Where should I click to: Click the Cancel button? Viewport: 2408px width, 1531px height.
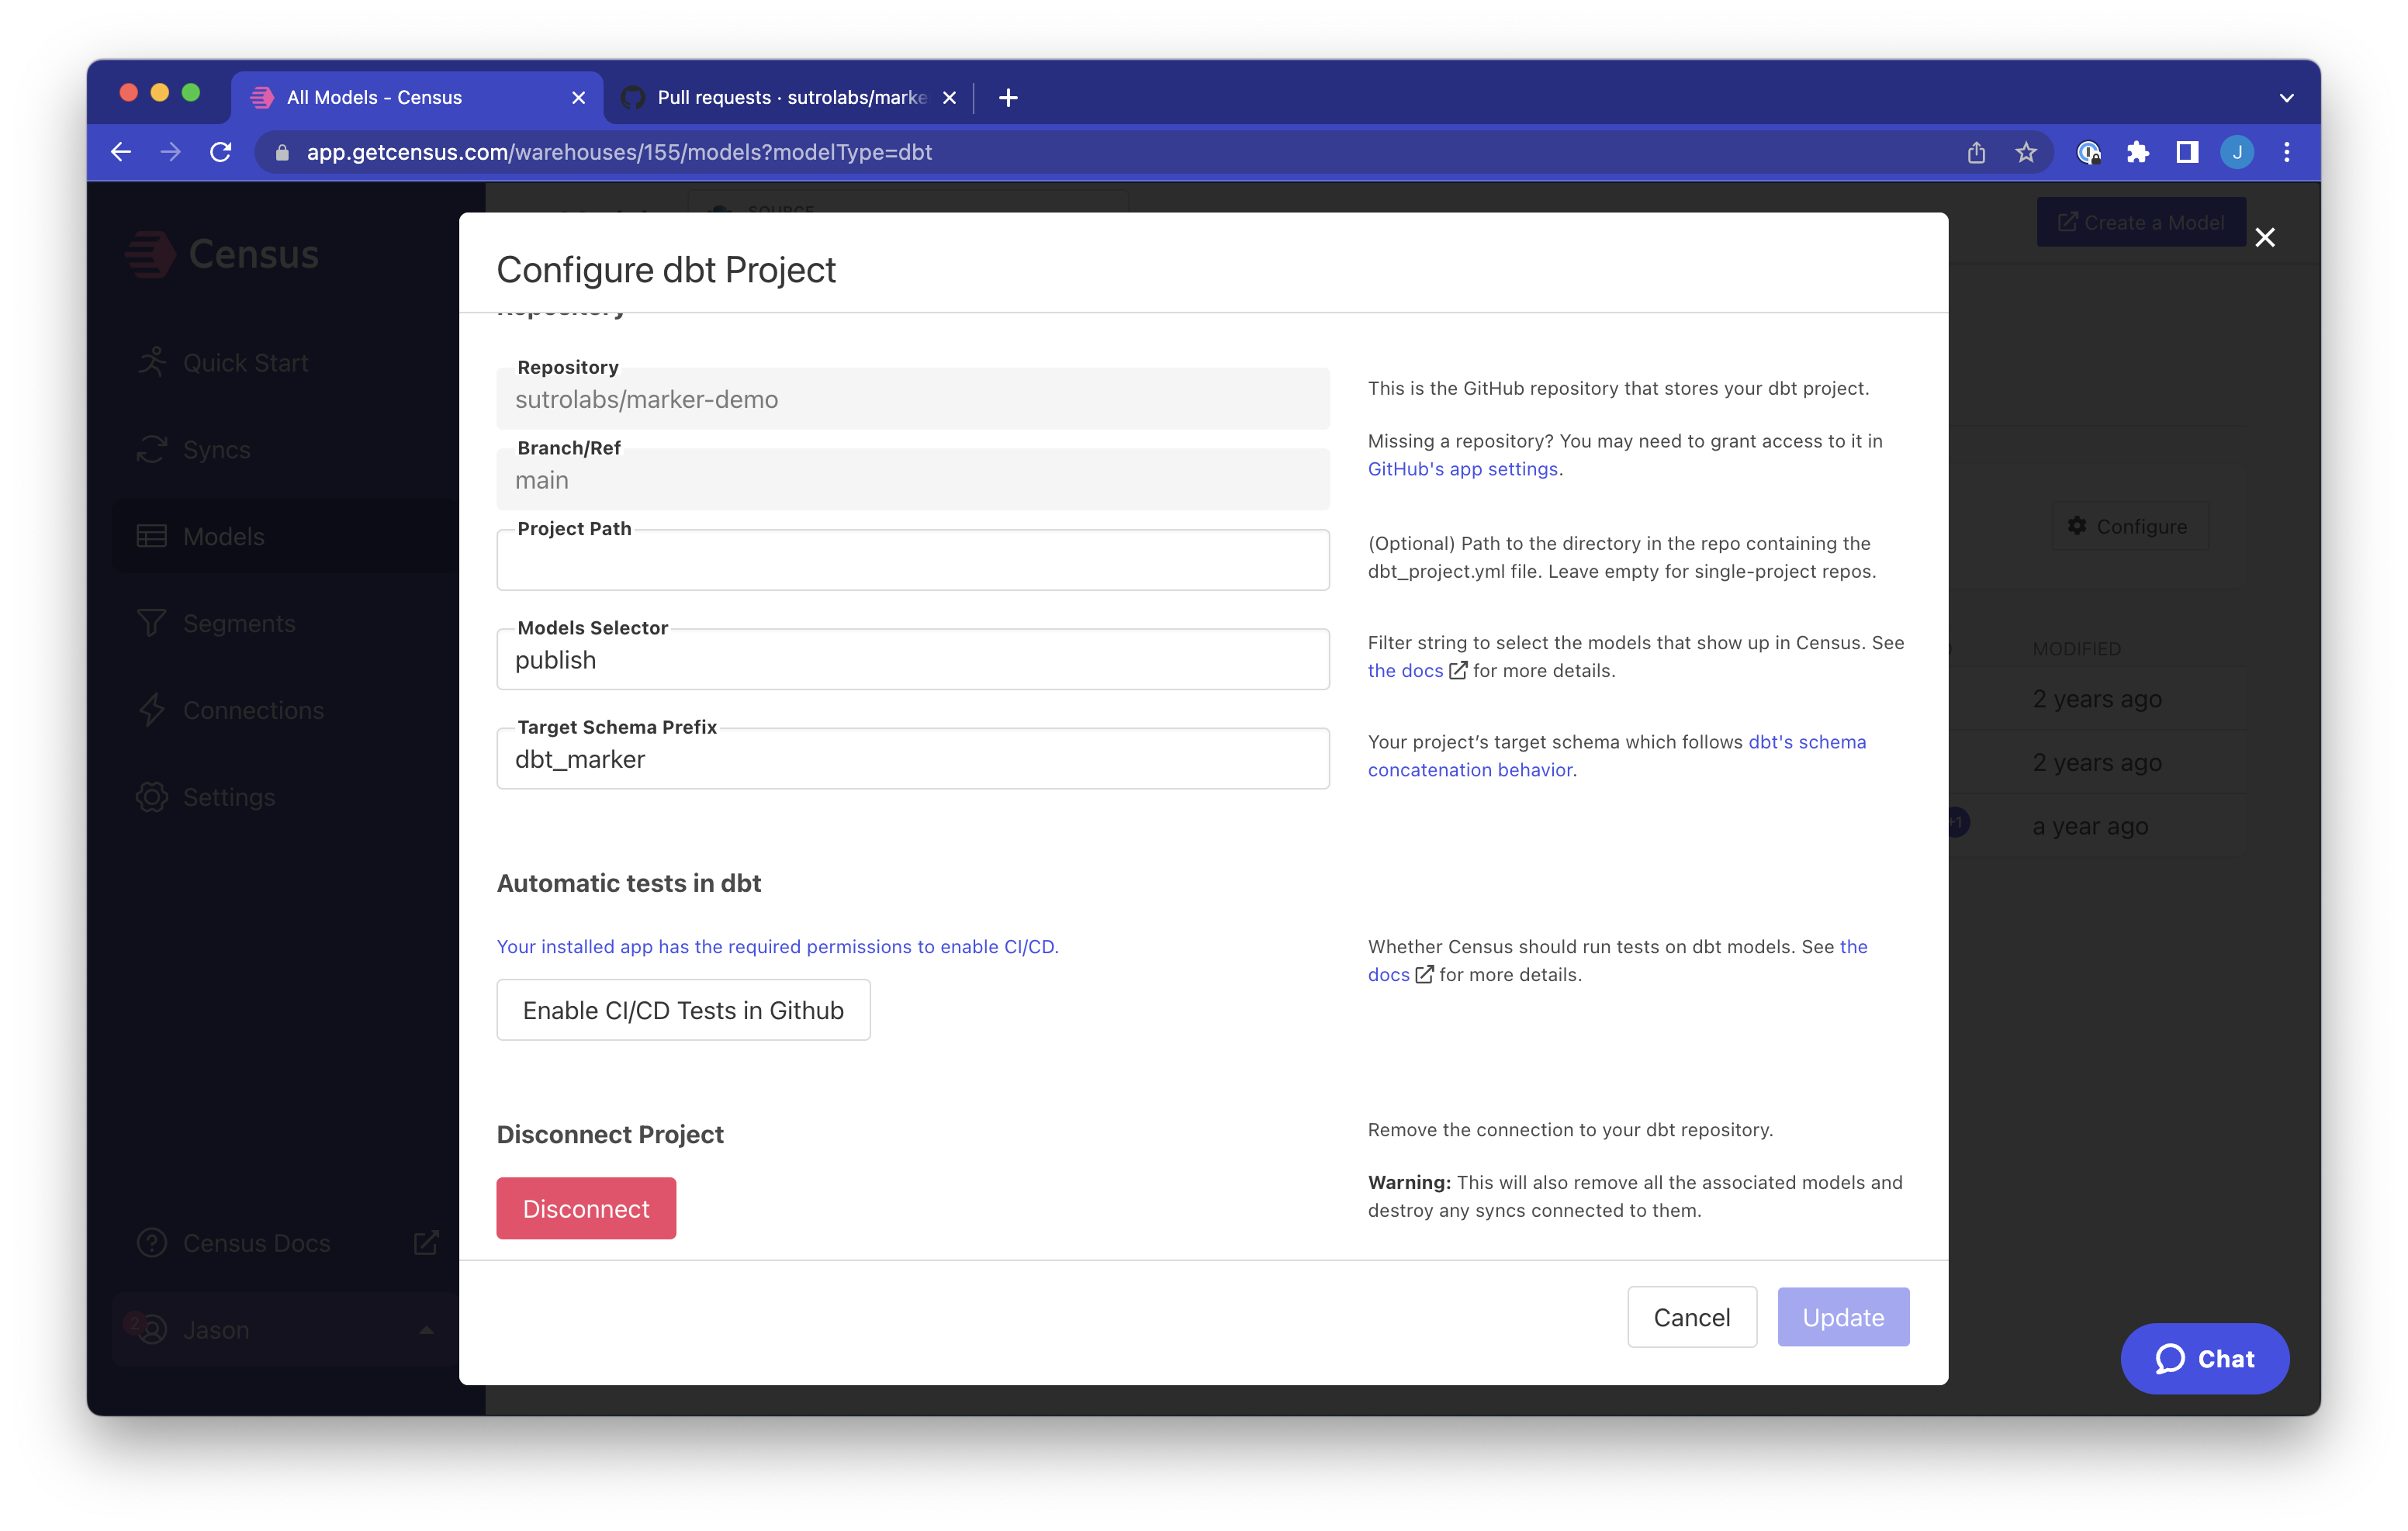click(x=1691, y=1317)
